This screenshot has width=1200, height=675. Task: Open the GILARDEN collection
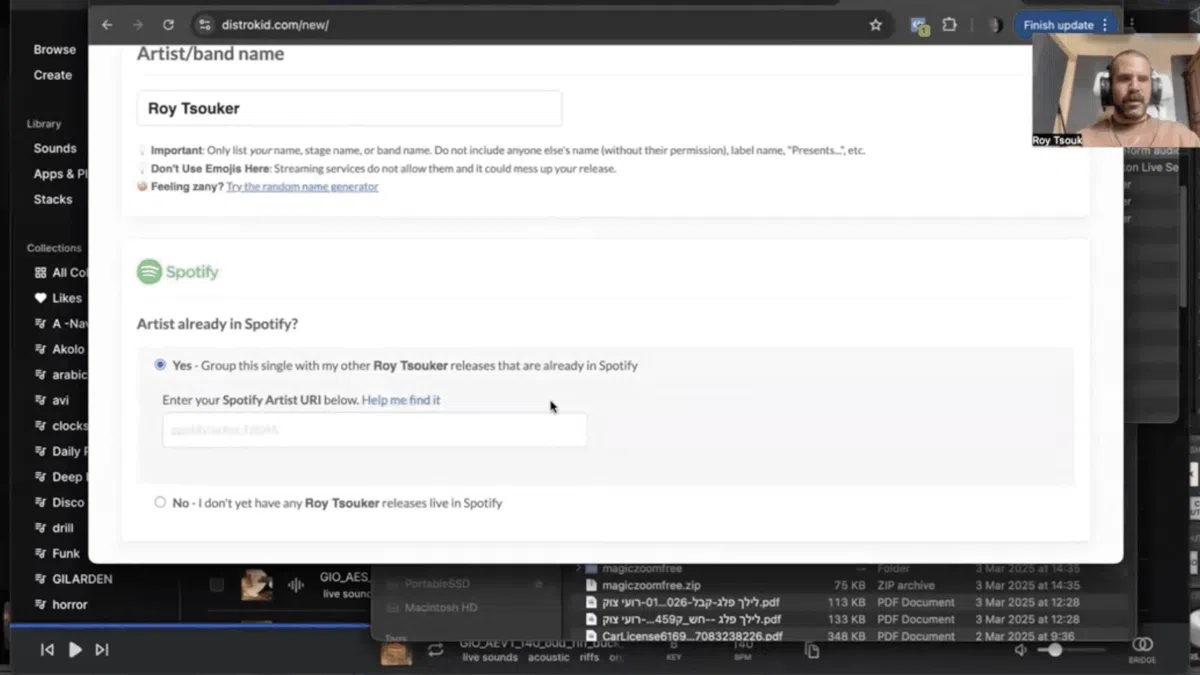coord(73,579)
